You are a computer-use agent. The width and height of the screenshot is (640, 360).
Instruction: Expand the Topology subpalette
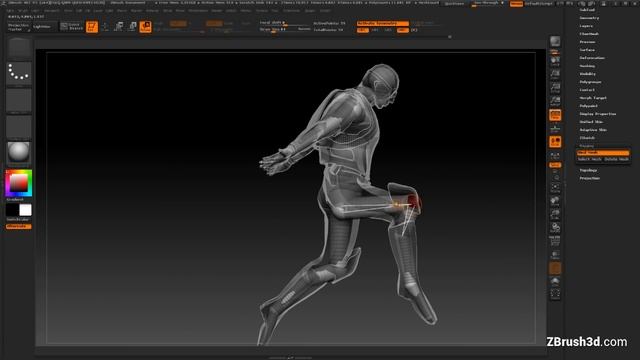(x=588, y=170)
